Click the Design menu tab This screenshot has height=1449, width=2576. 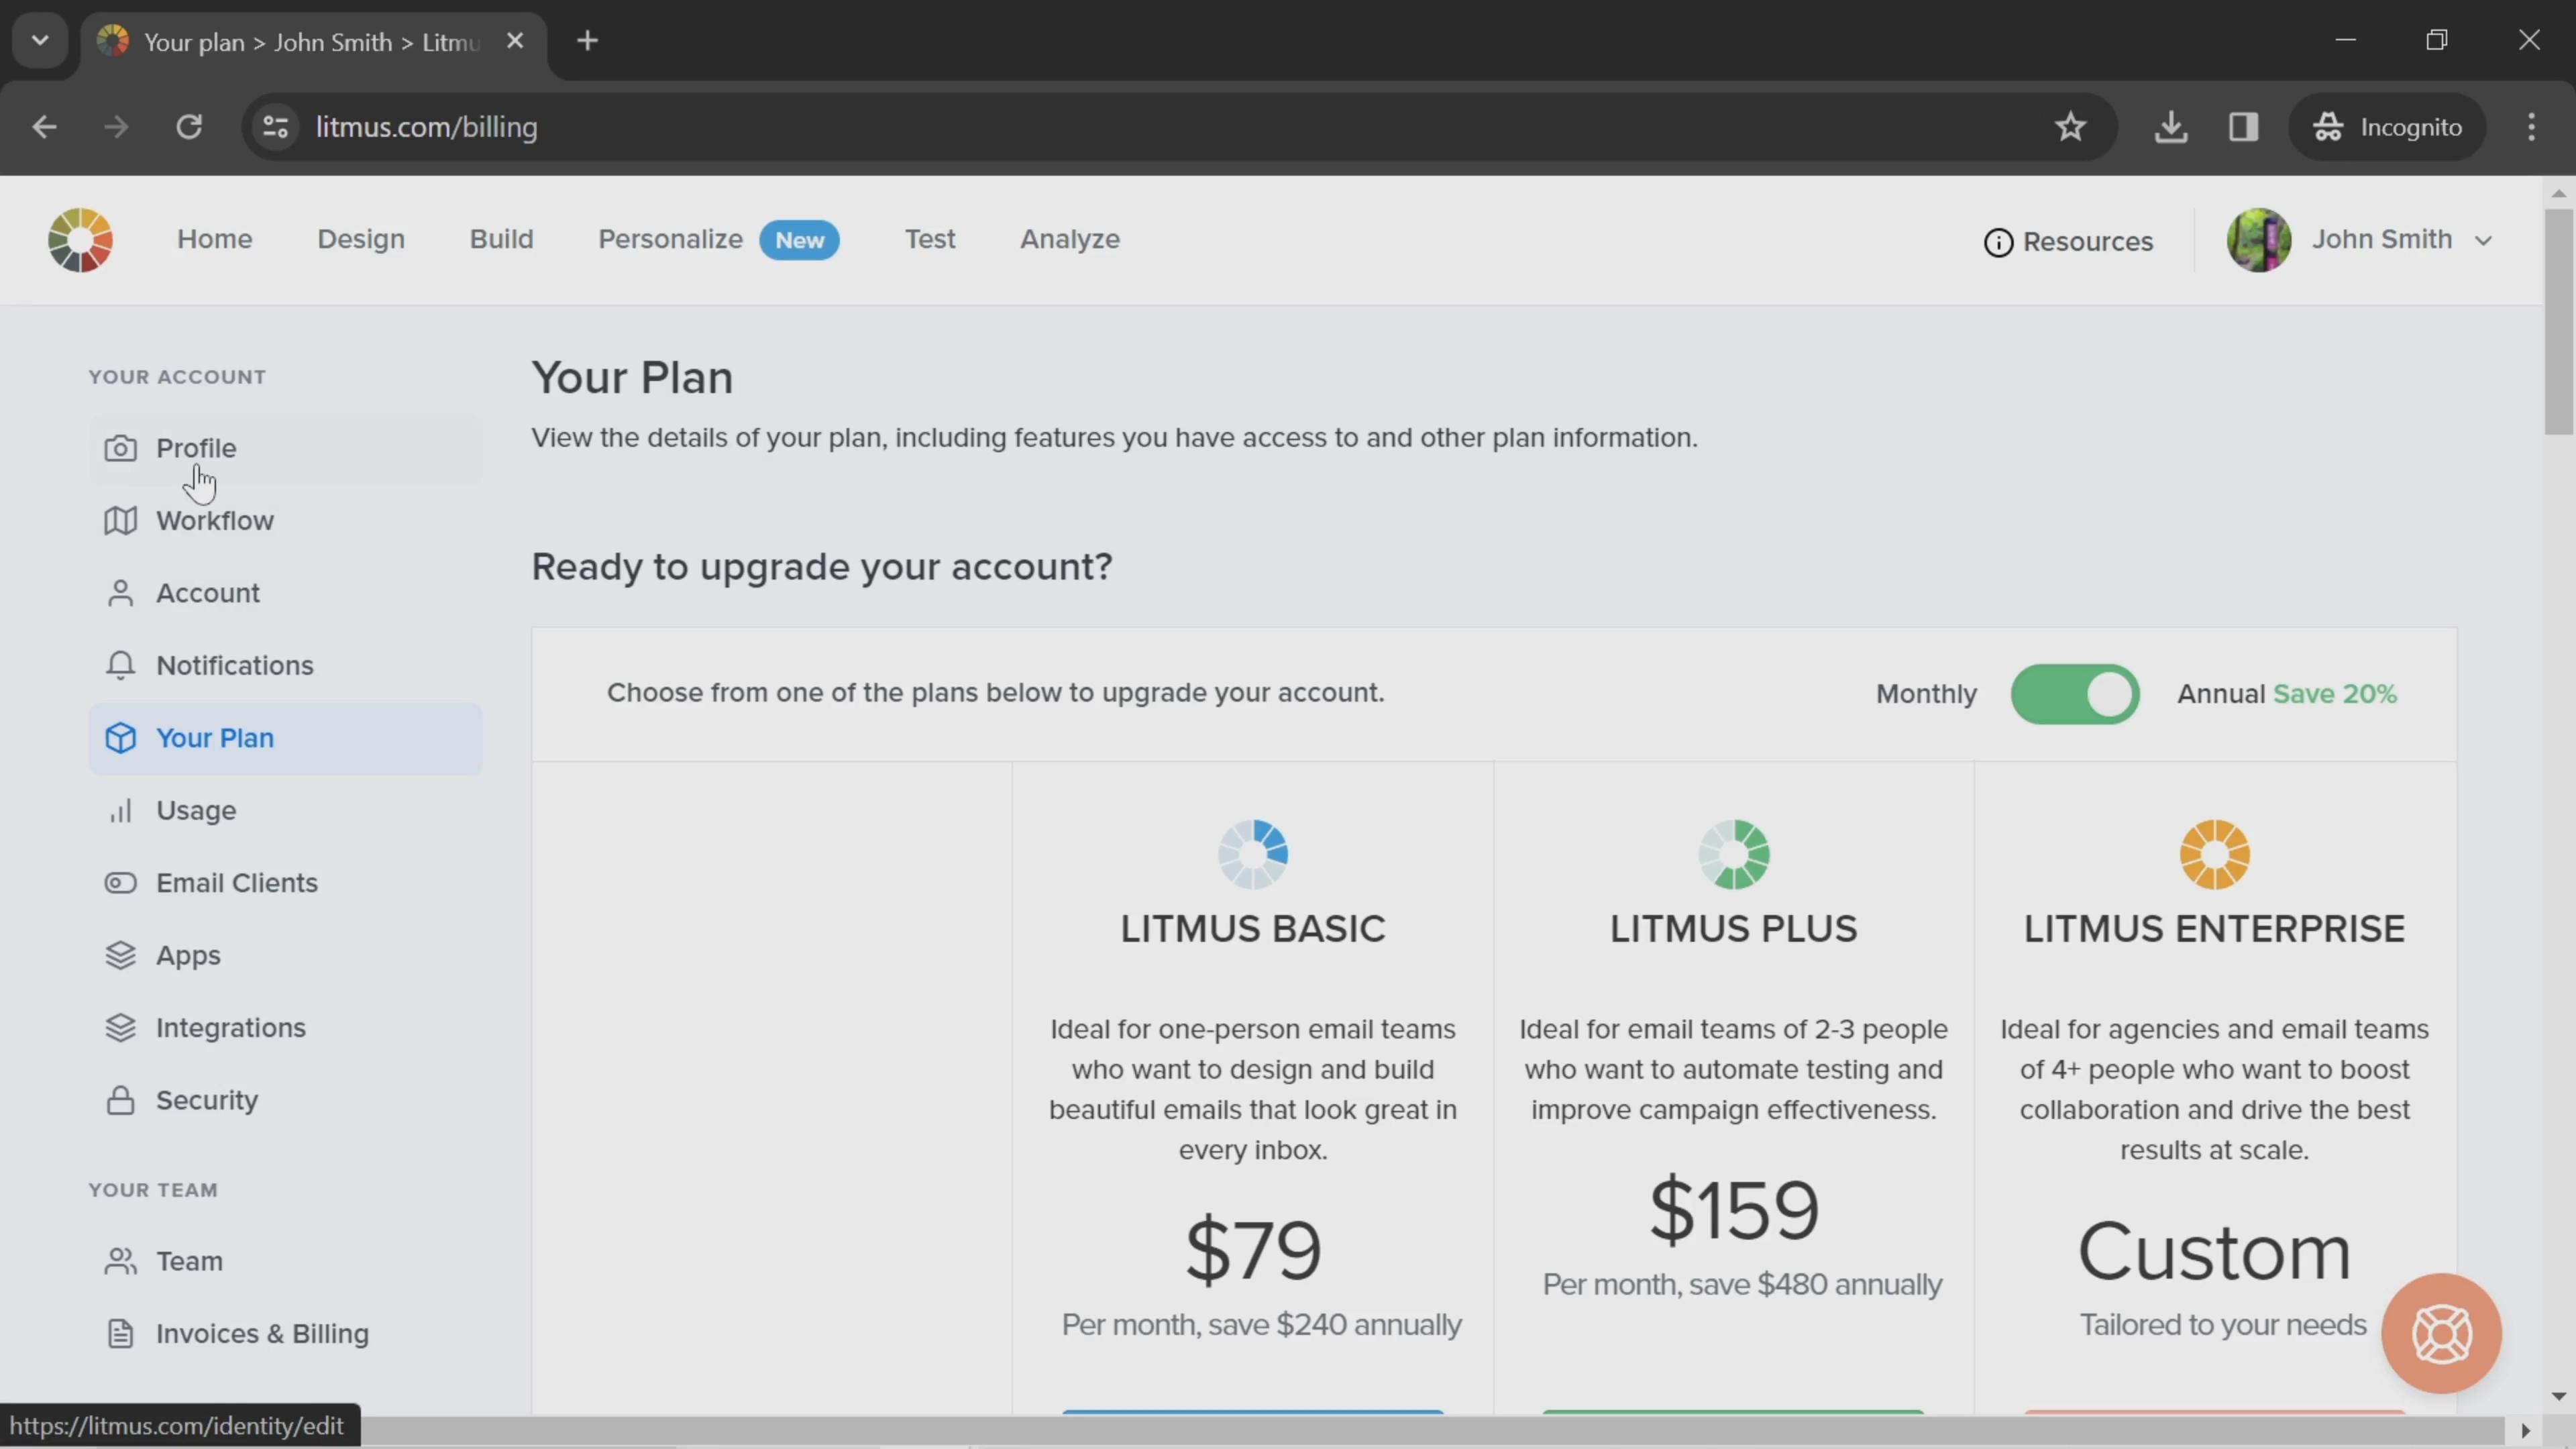[361, 239]
